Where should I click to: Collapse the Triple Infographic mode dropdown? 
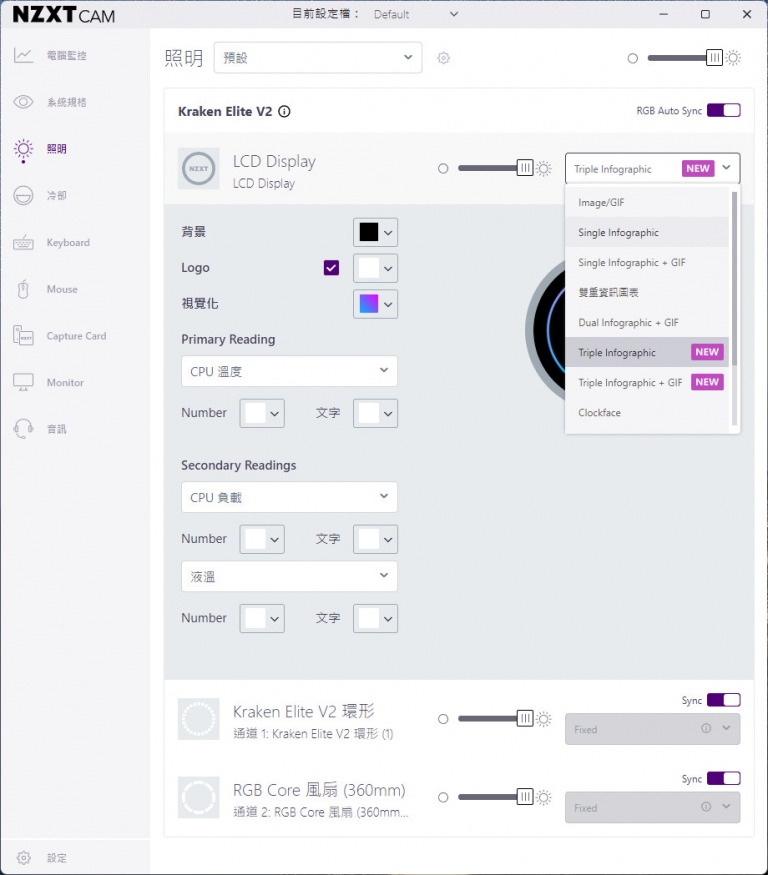pyautogui.click(x=652, y=169)
